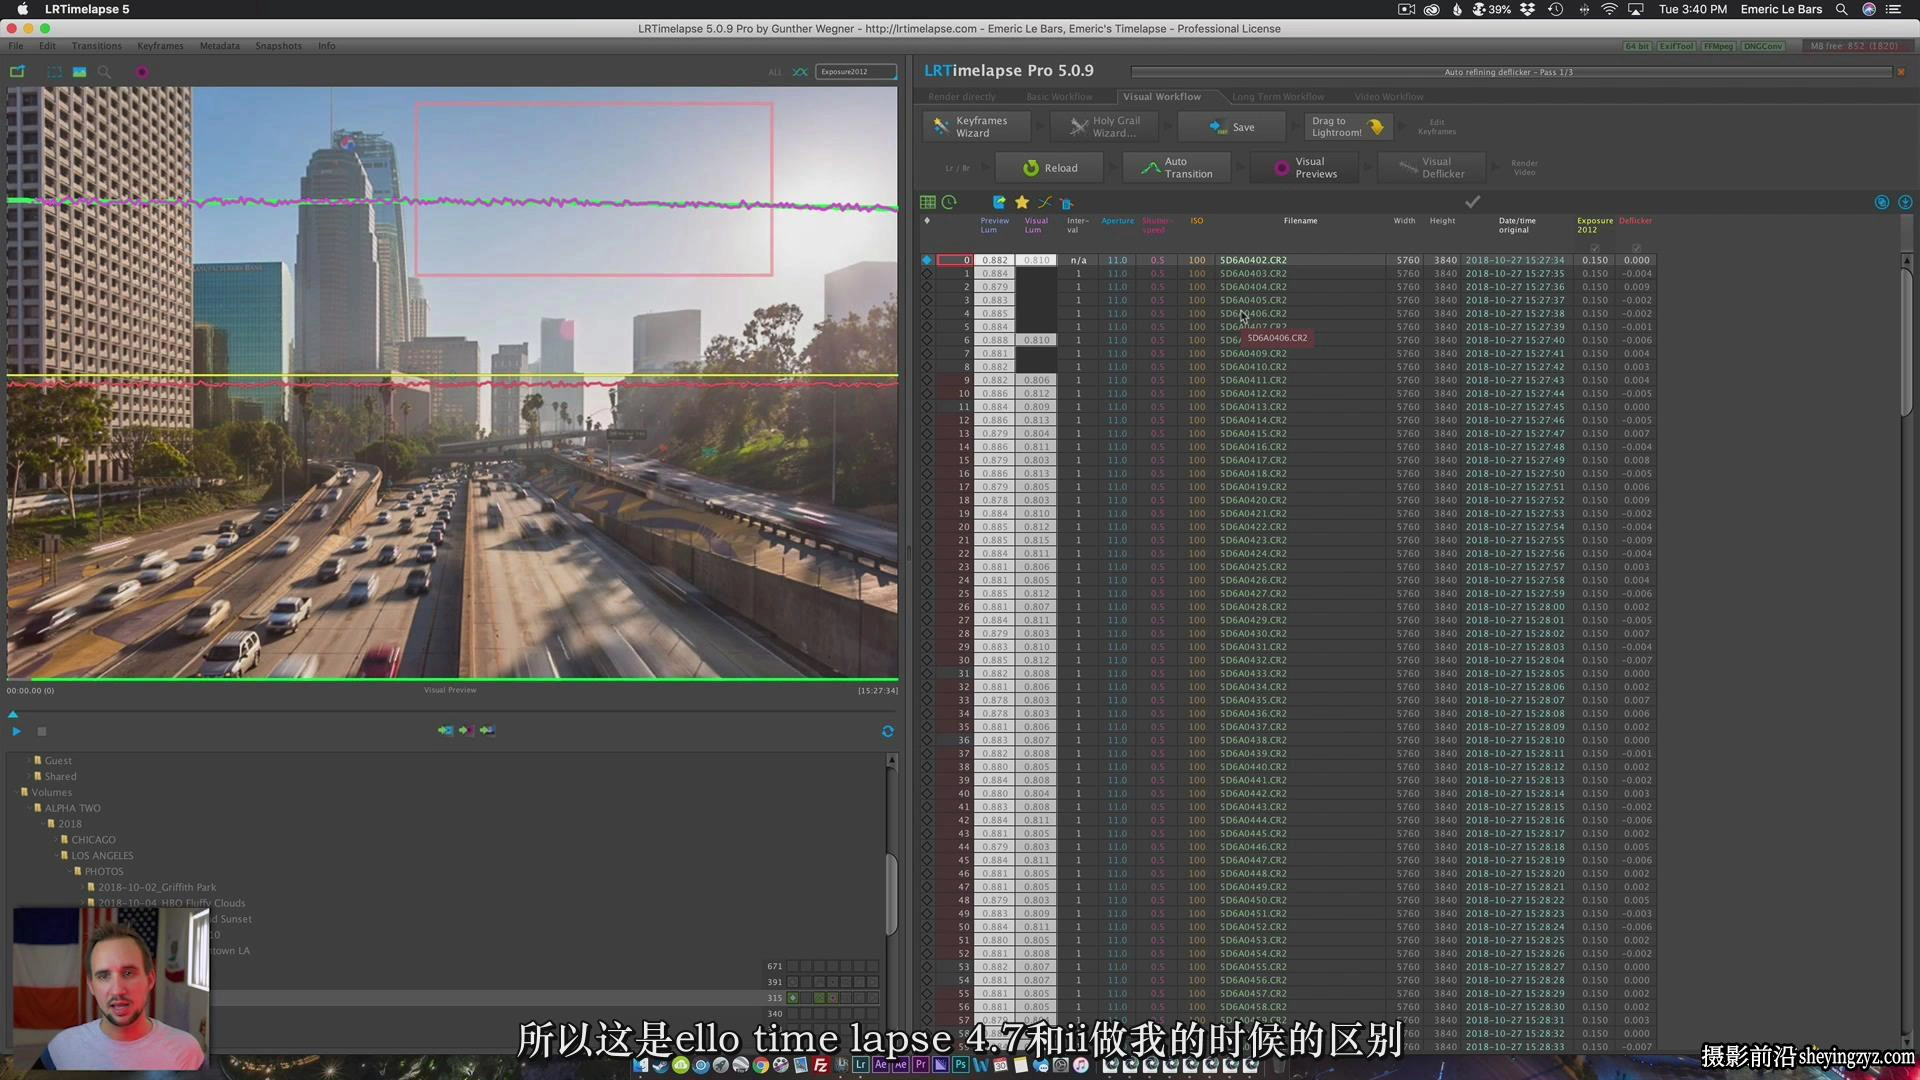Cancel the auto refining deflicker progress

point(1901,72)
